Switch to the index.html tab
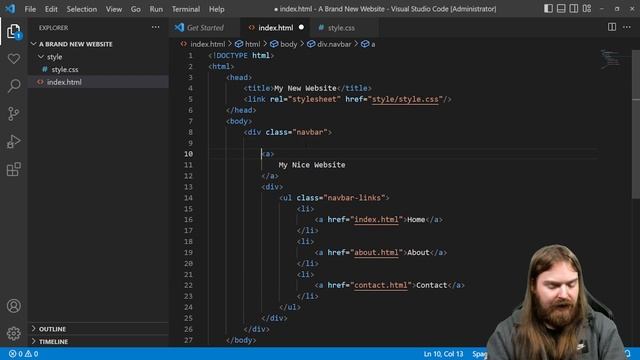 click(275, 28)
